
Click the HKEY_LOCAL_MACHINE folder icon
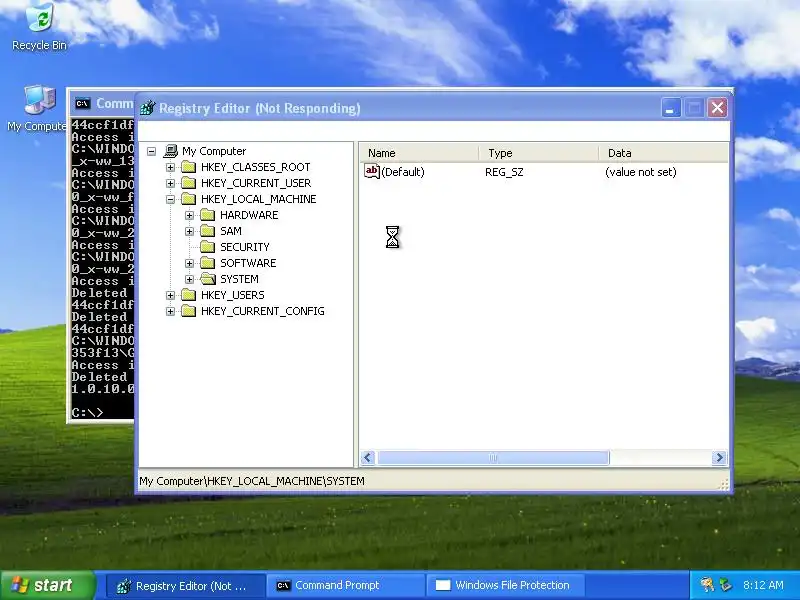(189, 199)
